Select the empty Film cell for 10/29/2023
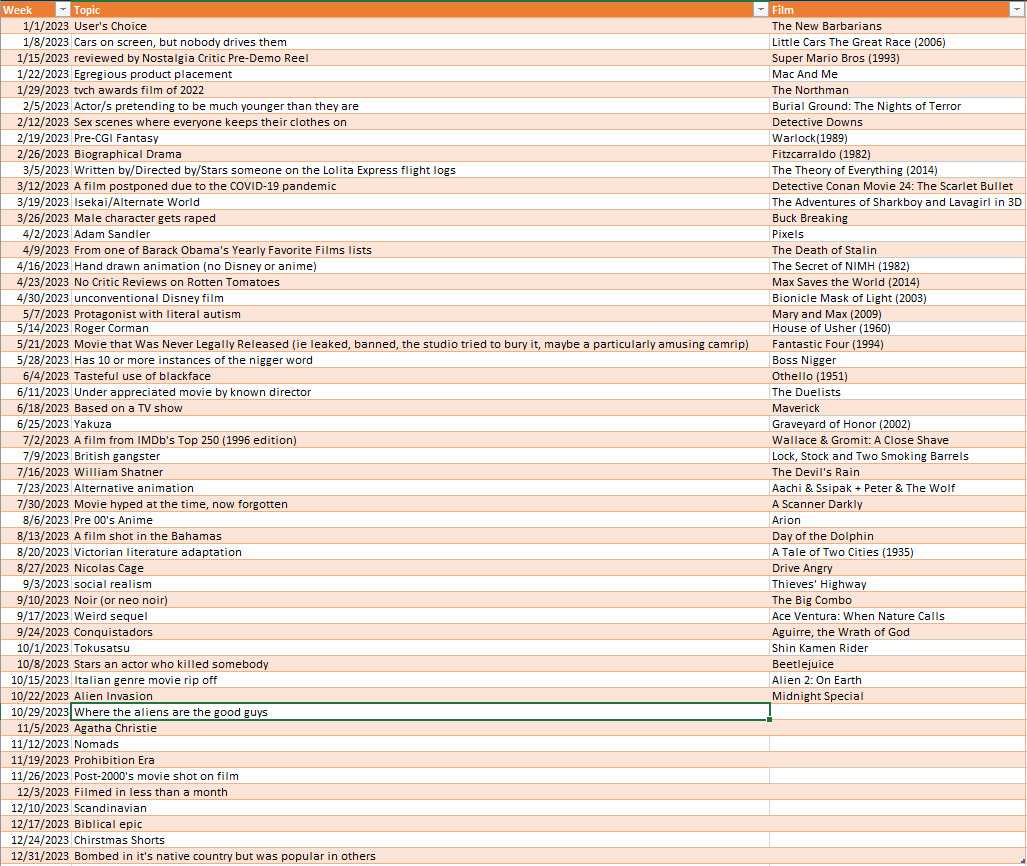The image size is (1027, 866). click(x=897, y=712)
